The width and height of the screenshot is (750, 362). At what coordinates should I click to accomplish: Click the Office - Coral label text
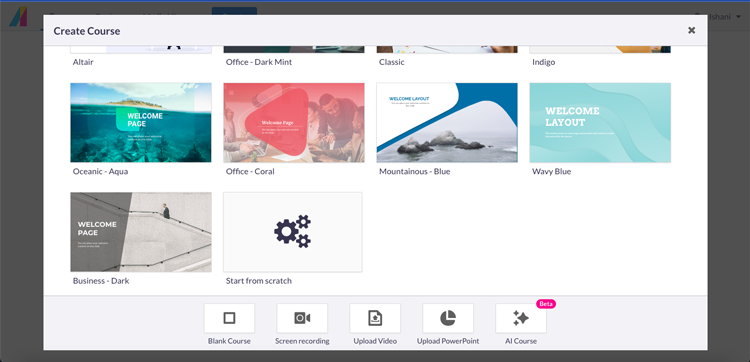click(x=250, y=171)
